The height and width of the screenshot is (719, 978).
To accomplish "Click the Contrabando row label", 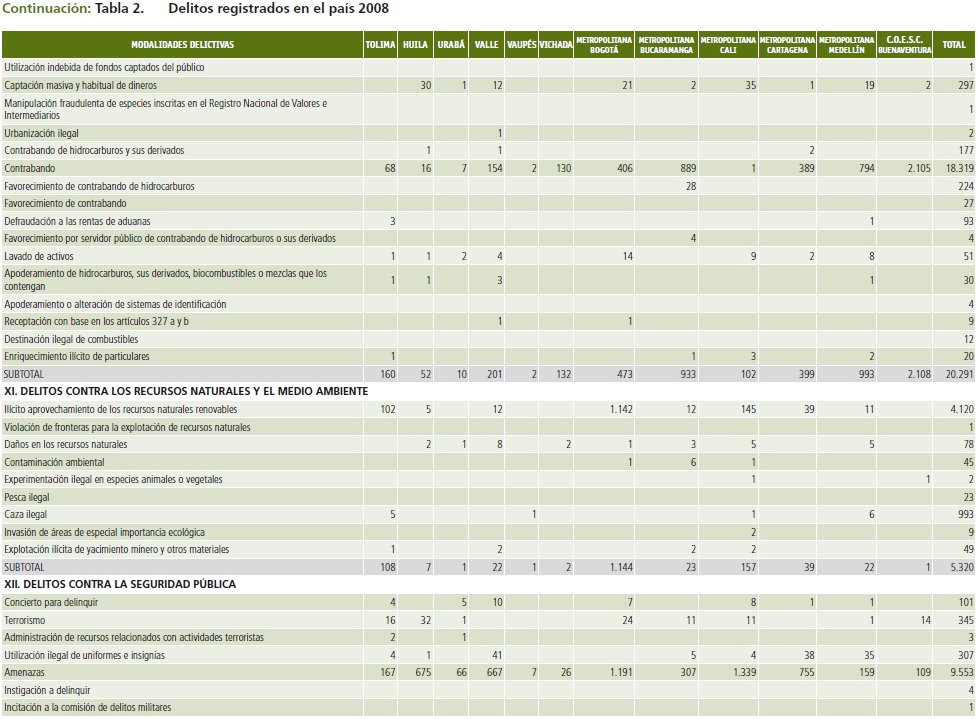I will tap(28, 168).
